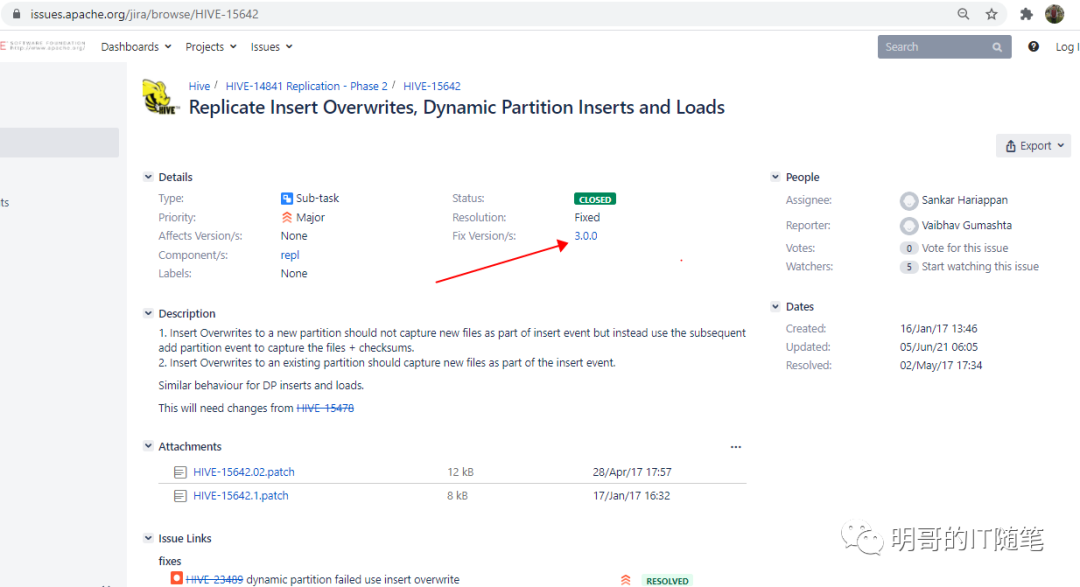1080x587 pixels.
Task: Click the Major priority arrows icon
Action: coord(287,217)
